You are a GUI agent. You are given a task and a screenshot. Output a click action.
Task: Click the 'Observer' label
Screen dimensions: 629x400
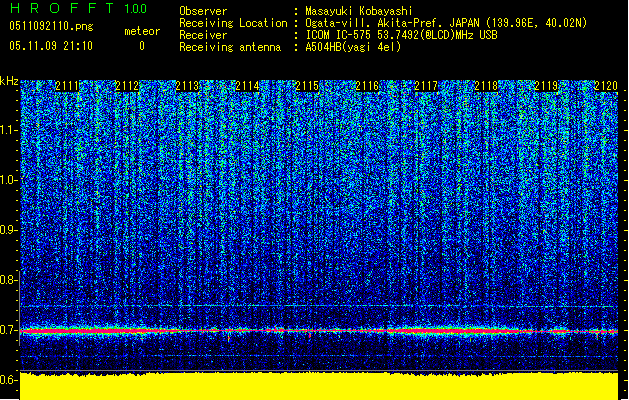pyautogui.click(x=203, y=11)
